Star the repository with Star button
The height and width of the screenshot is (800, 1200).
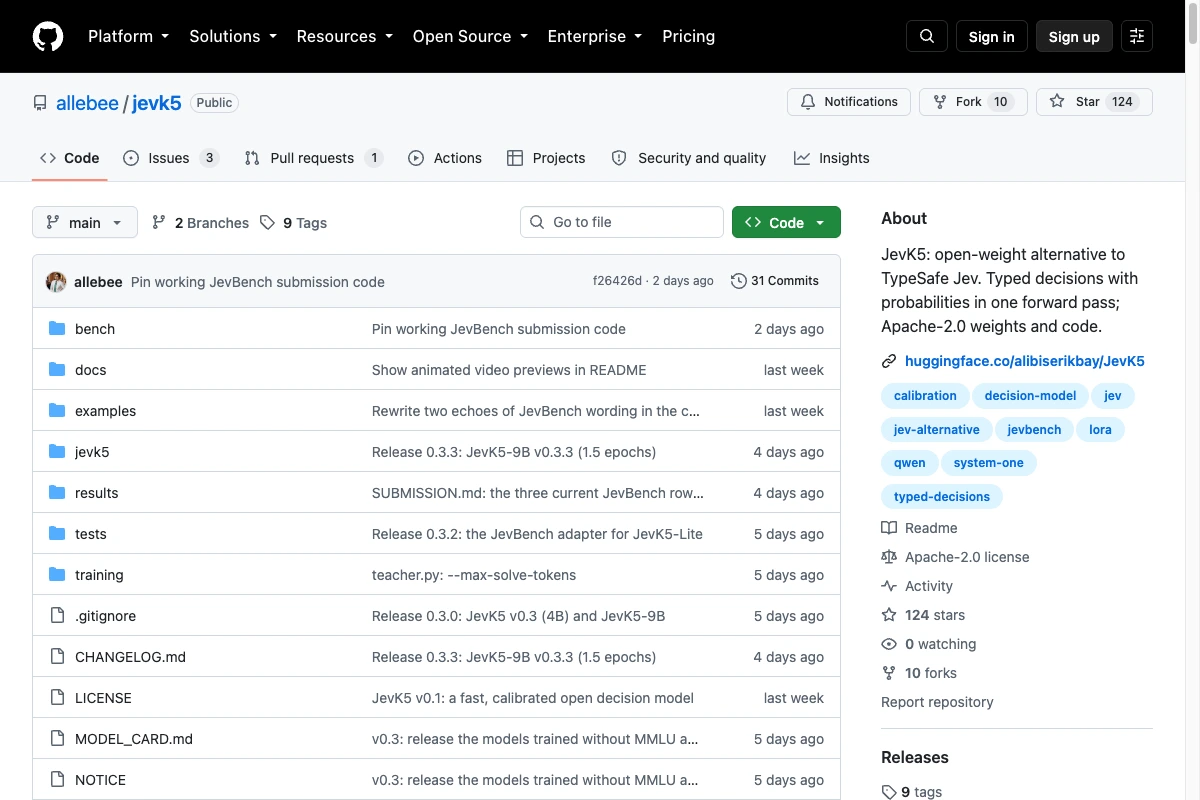(x=1094, y=102)
